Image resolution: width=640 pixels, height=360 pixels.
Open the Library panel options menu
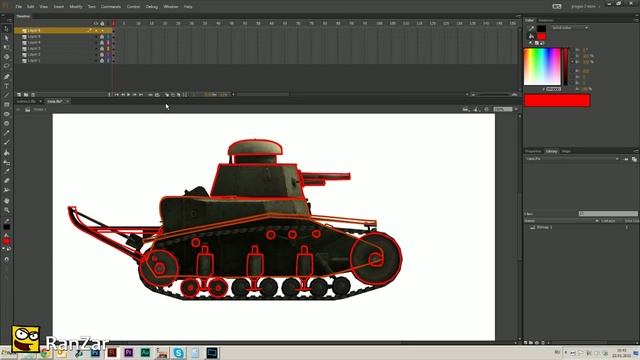tap(636, 151)
